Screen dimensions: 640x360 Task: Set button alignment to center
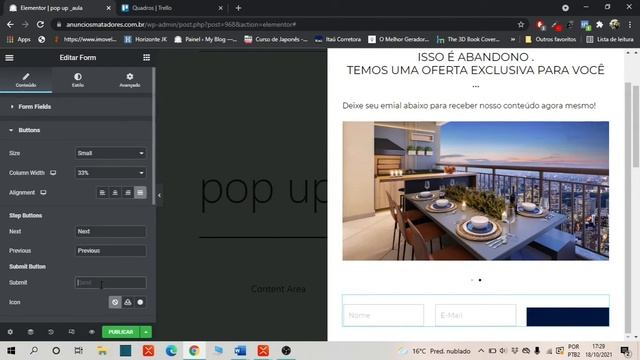[115, 192]
